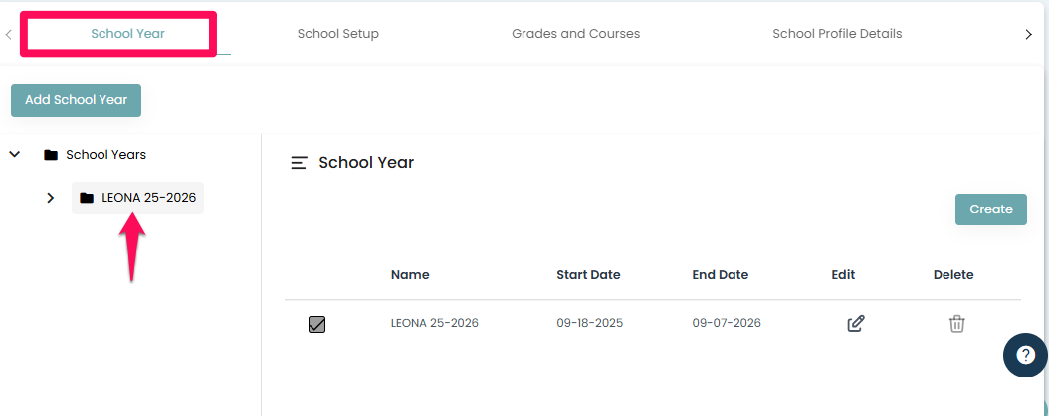
Task: Open the help question mark bubble
Action: [x=1025, y=355]
